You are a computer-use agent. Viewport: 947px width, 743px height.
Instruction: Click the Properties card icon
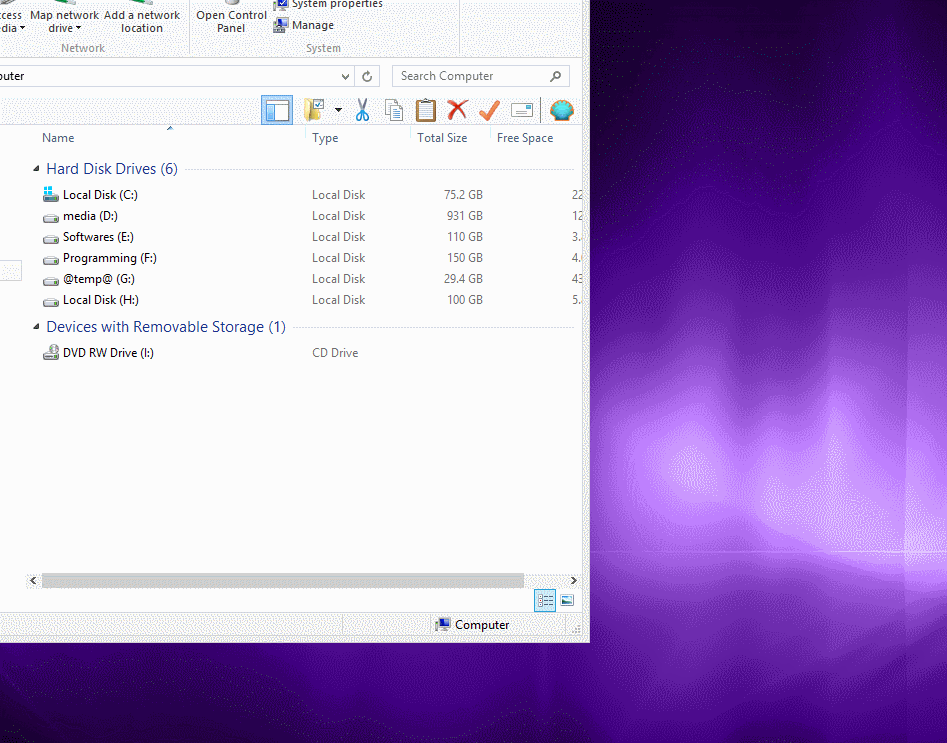point(522,110)
